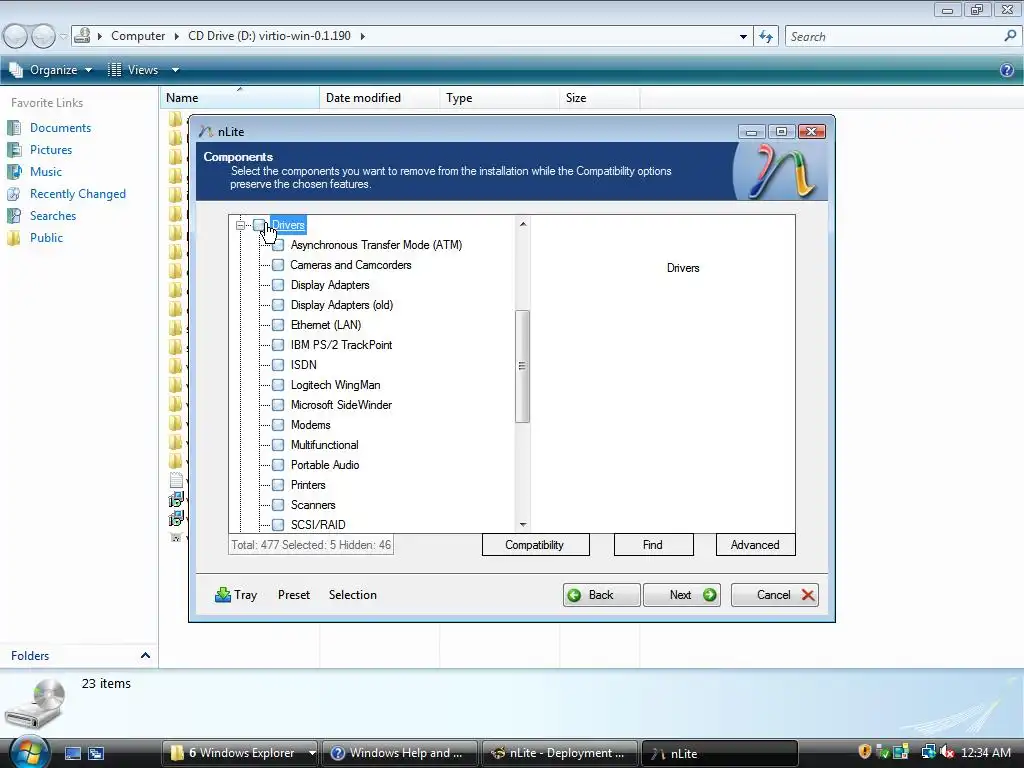Open recent pages dropdown in Explorer

pos(63,37)
